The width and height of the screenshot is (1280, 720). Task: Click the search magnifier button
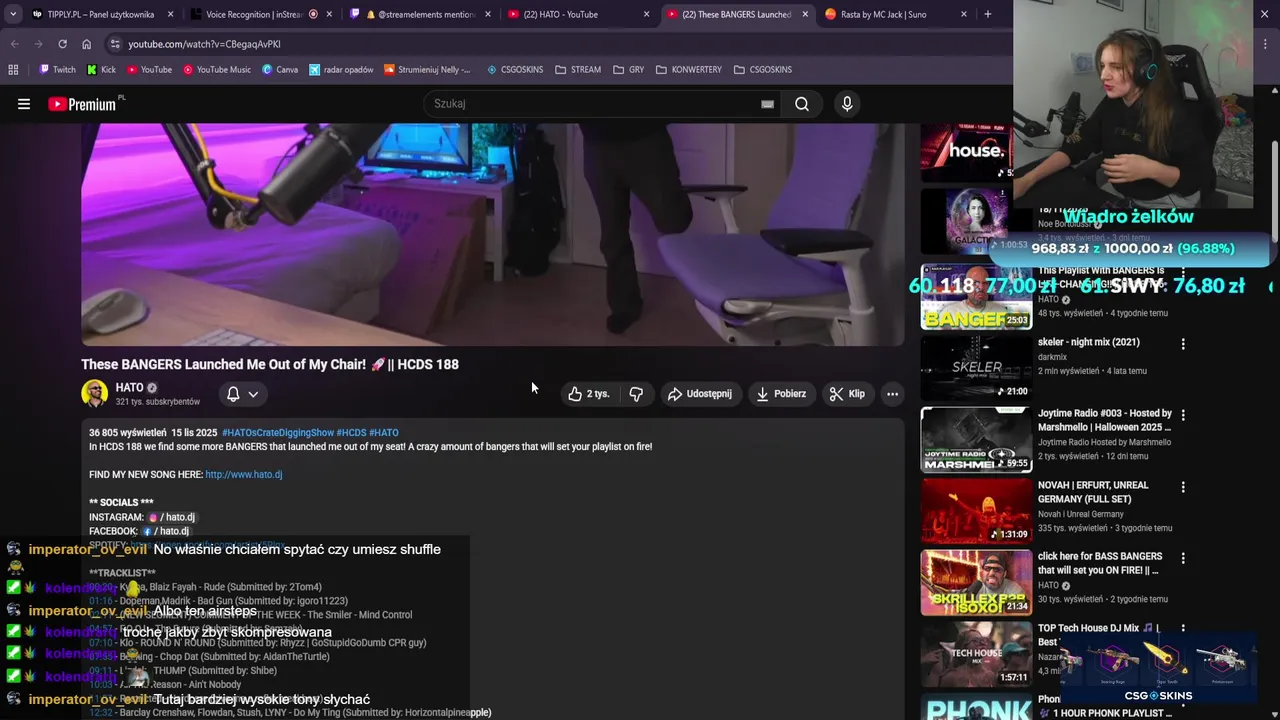(802, 104)
